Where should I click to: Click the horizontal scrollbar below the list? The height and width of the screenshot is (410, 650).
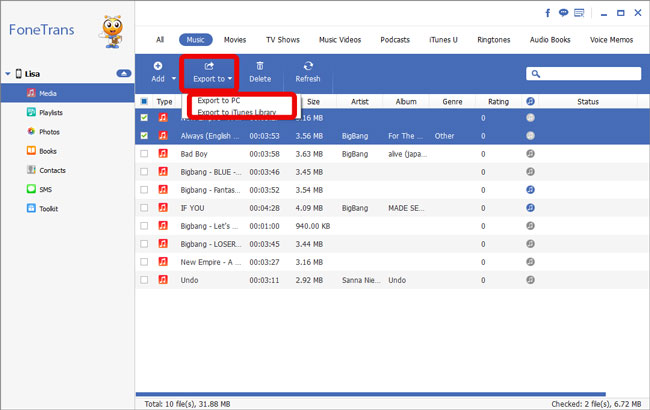coord(371,394)
